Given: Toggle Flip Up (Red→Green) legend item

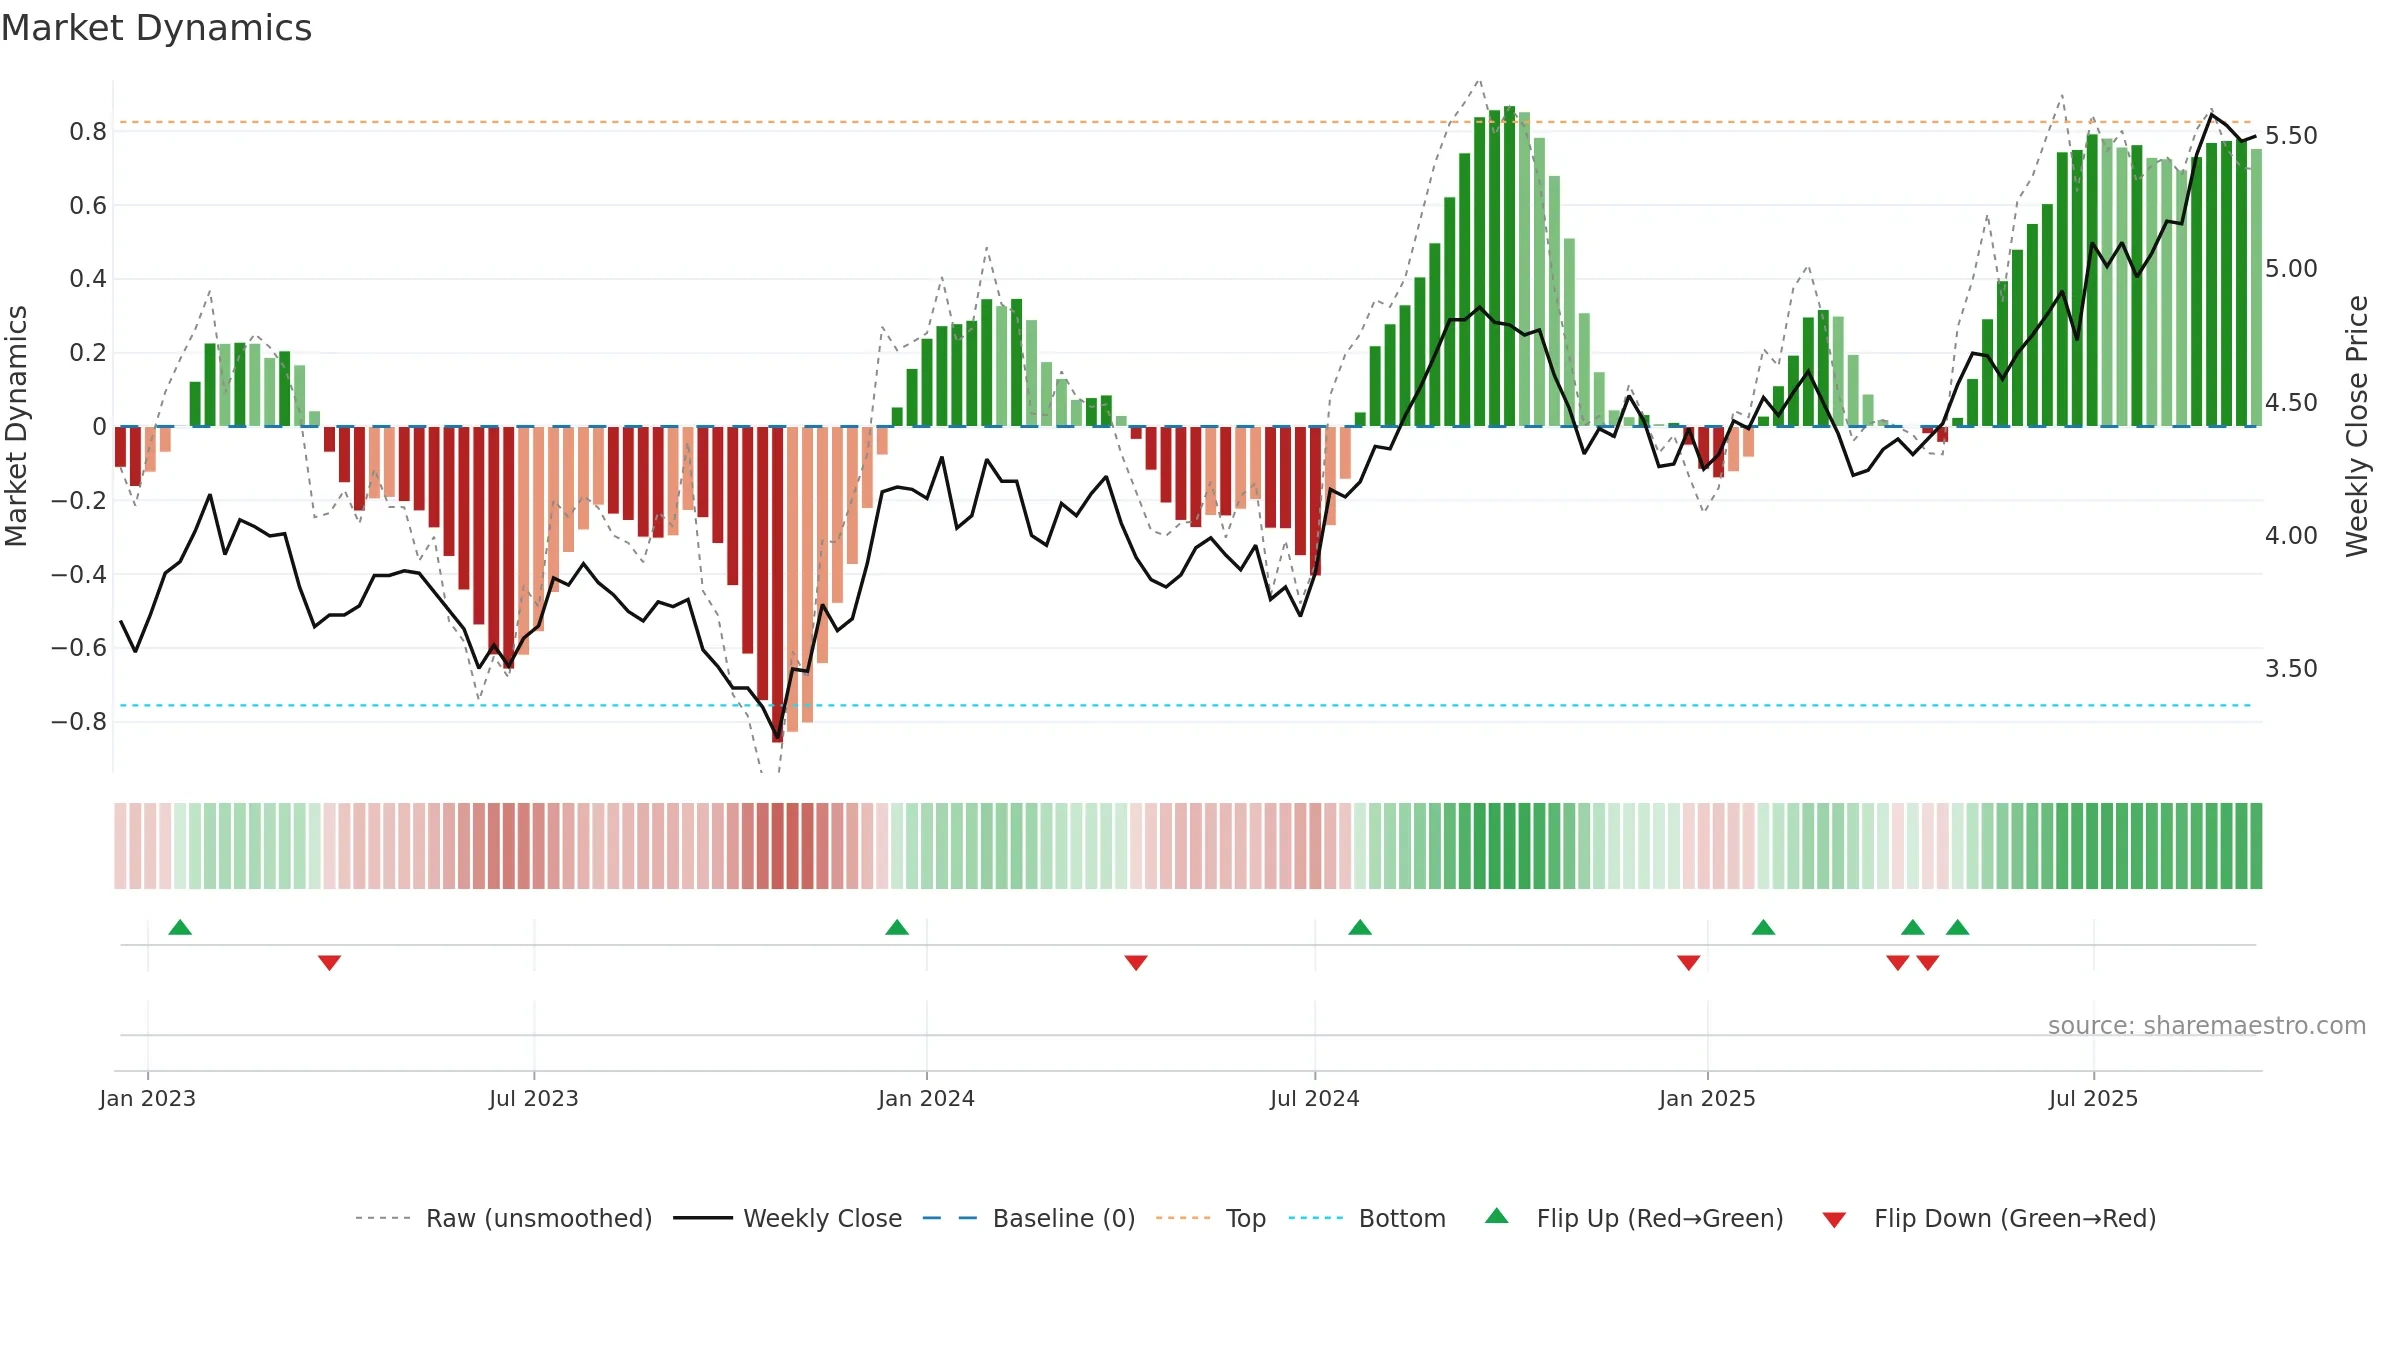Looking at the screenshot, I should [1634, 1218].
